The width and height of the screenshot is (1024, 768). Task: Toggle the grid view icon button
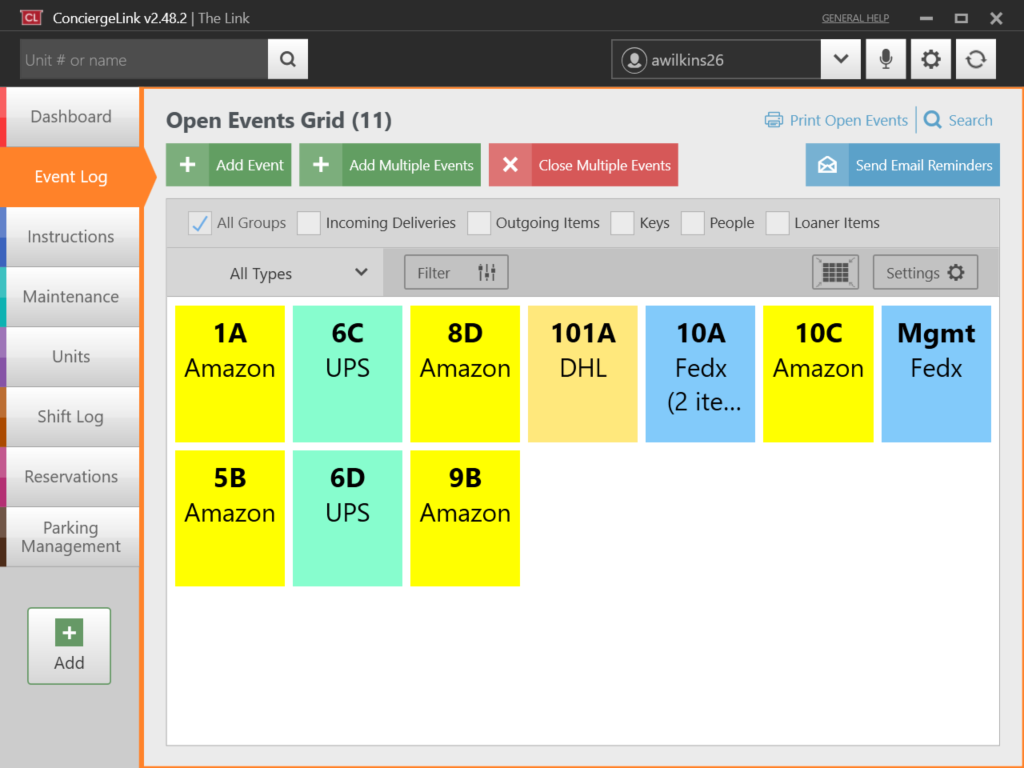pyautogui.click(x=835, y=272)
